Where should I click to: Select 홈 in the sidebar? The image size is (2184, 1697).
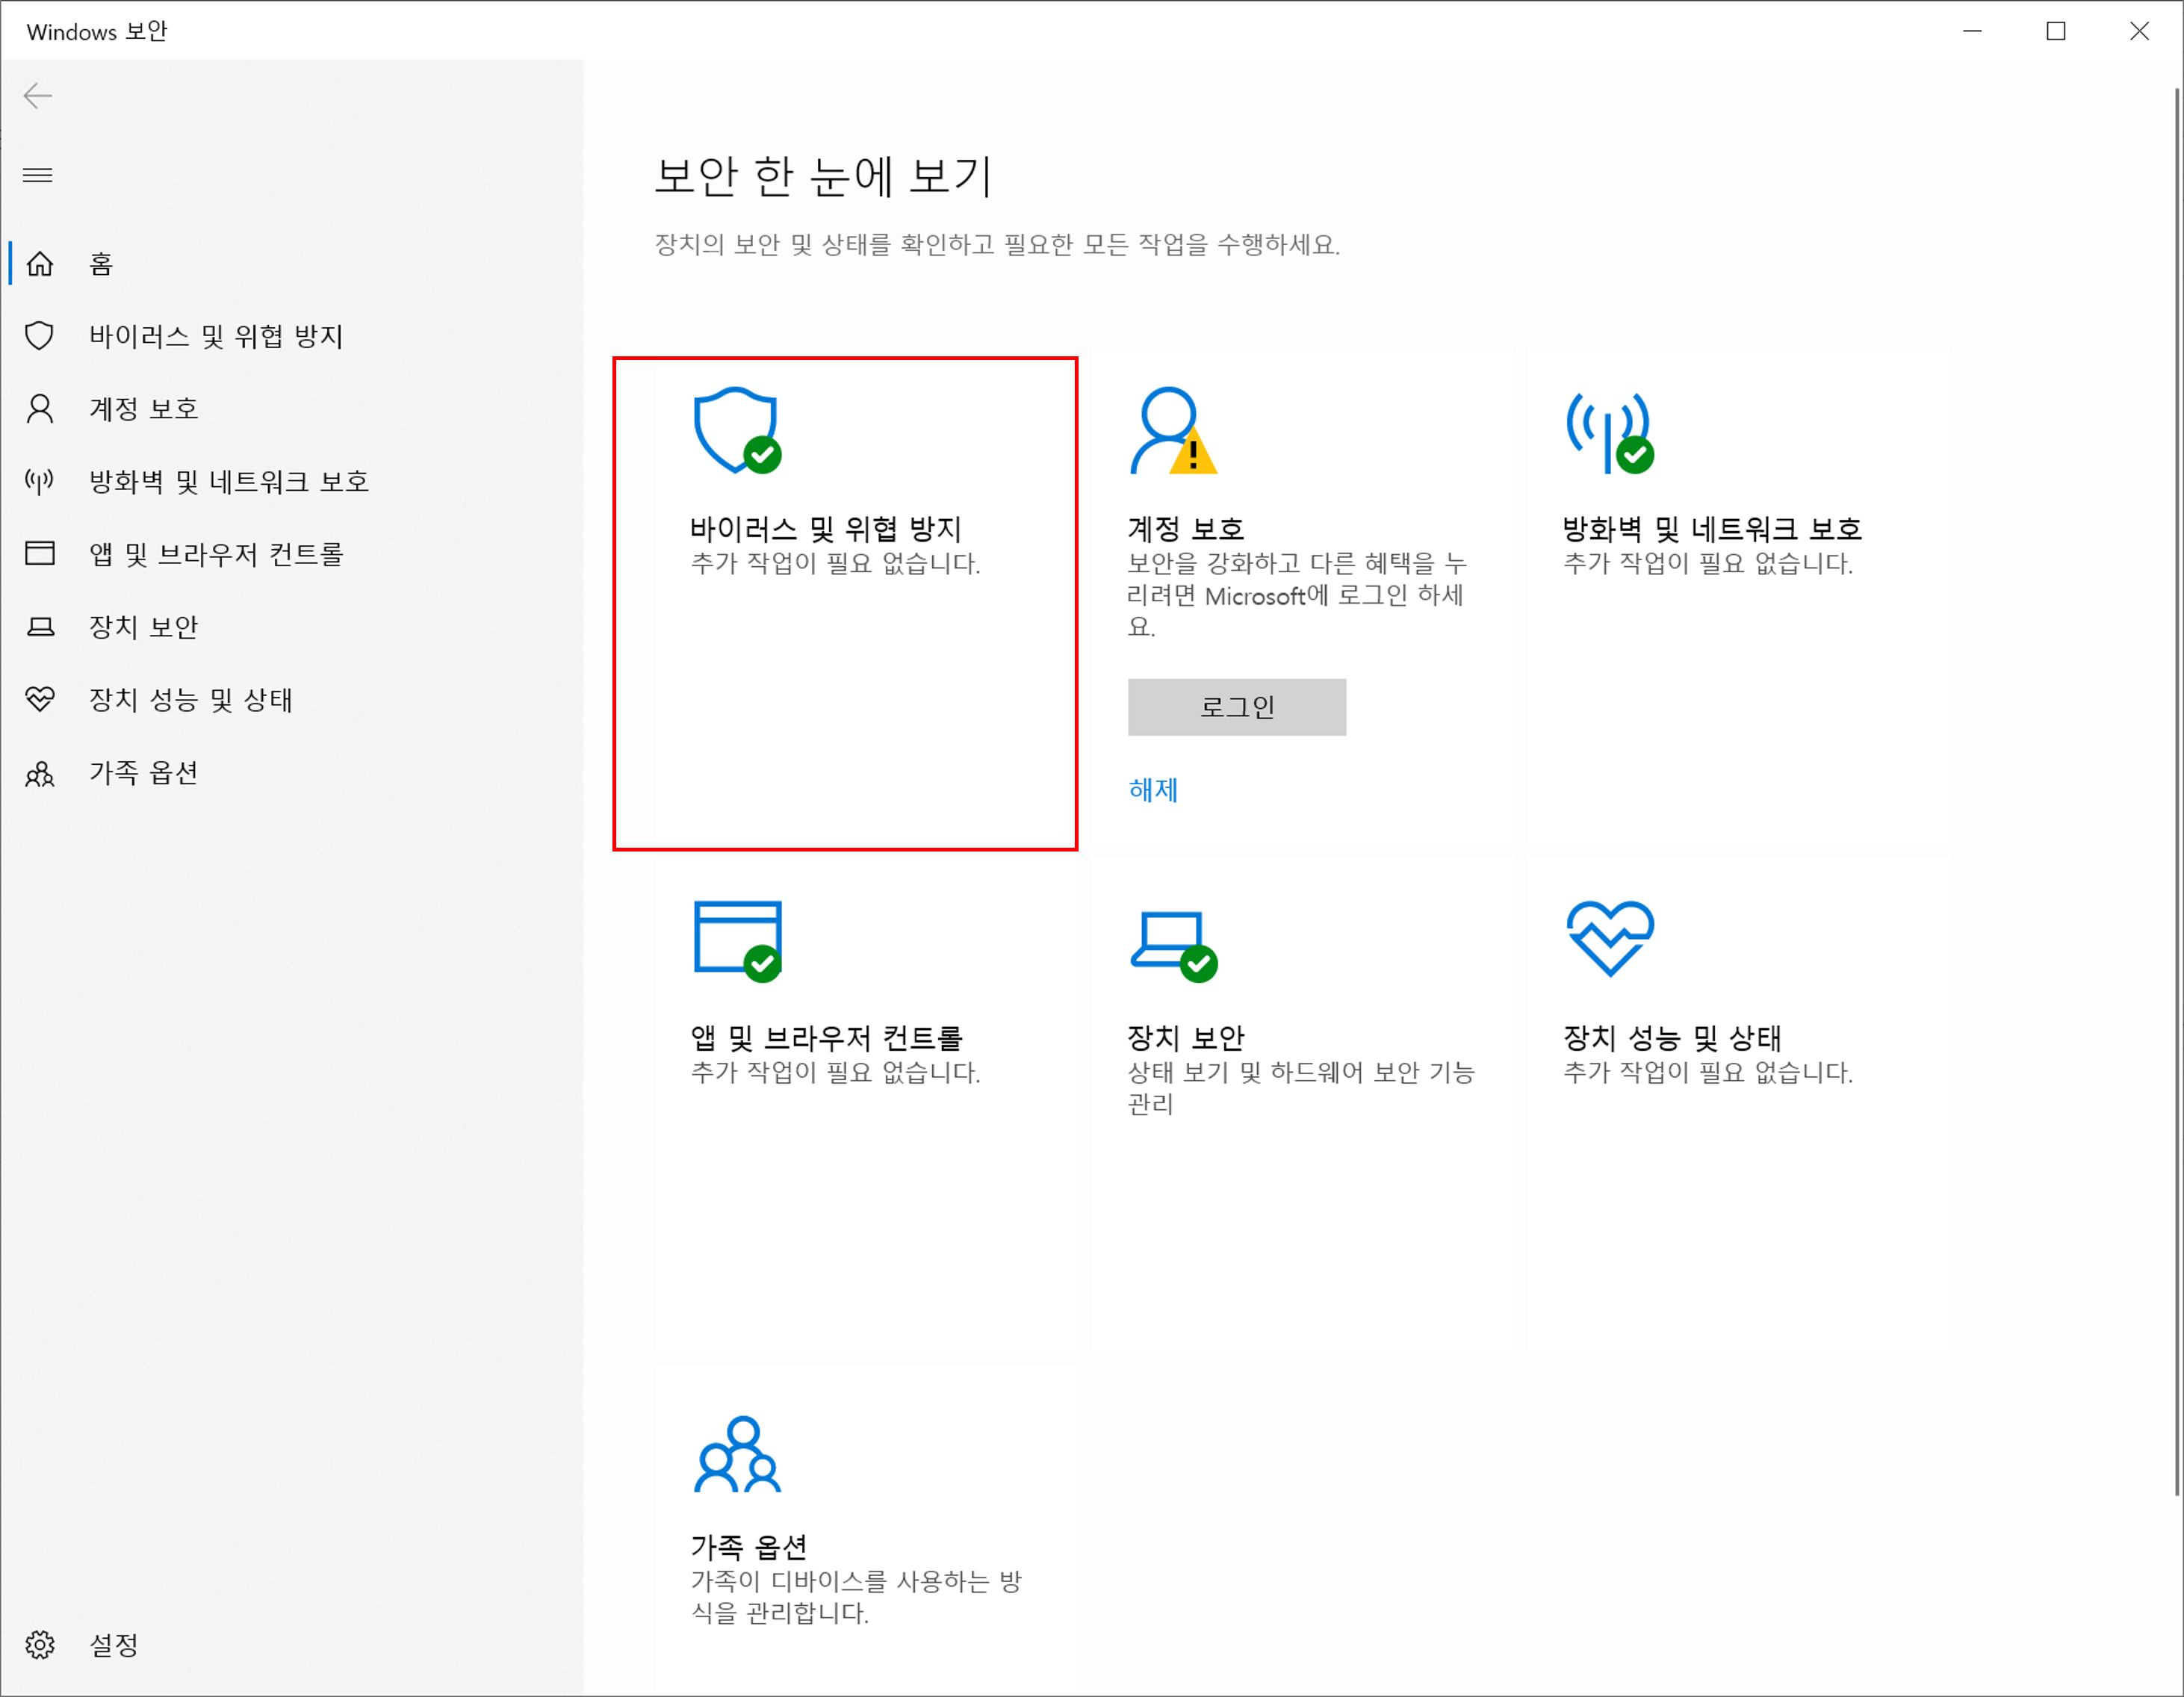click(291, 264)
